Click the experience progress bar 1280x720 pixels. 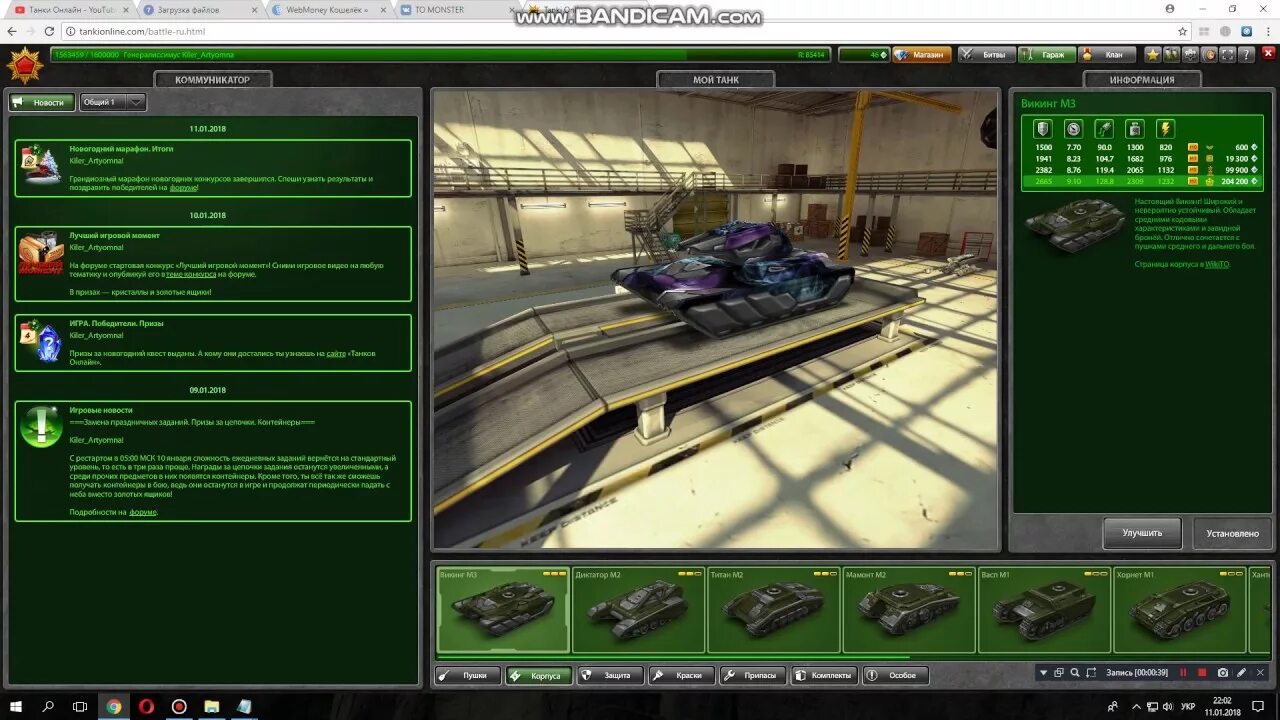coord(440,55)
